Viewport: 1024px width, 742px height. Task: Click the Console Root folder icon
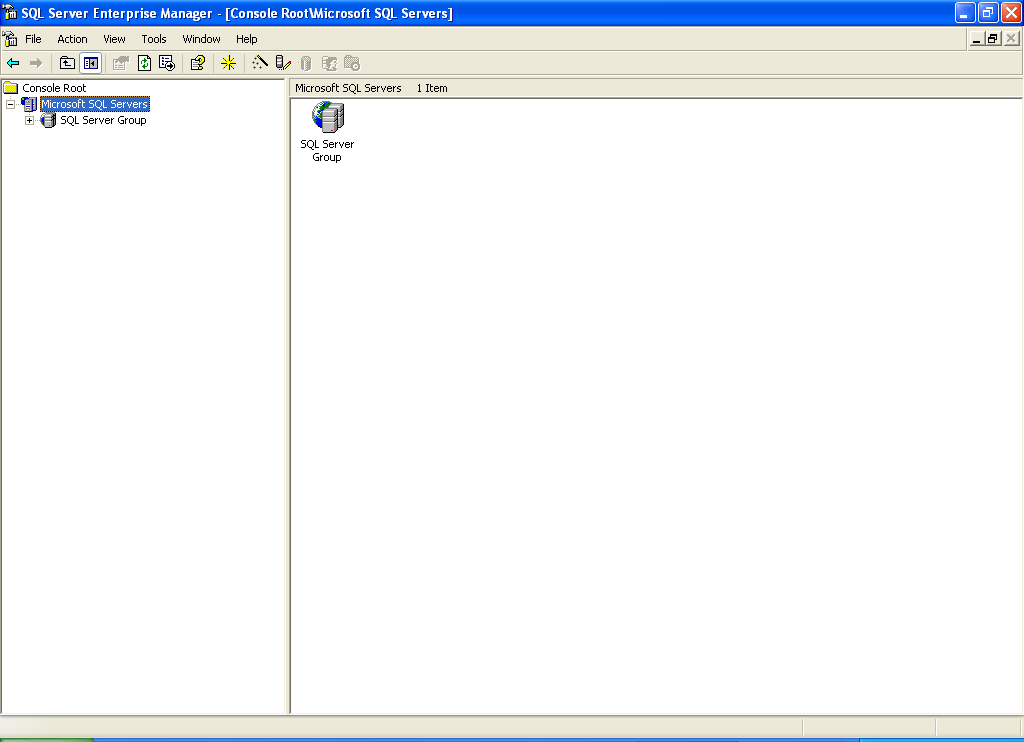point(11,88)
